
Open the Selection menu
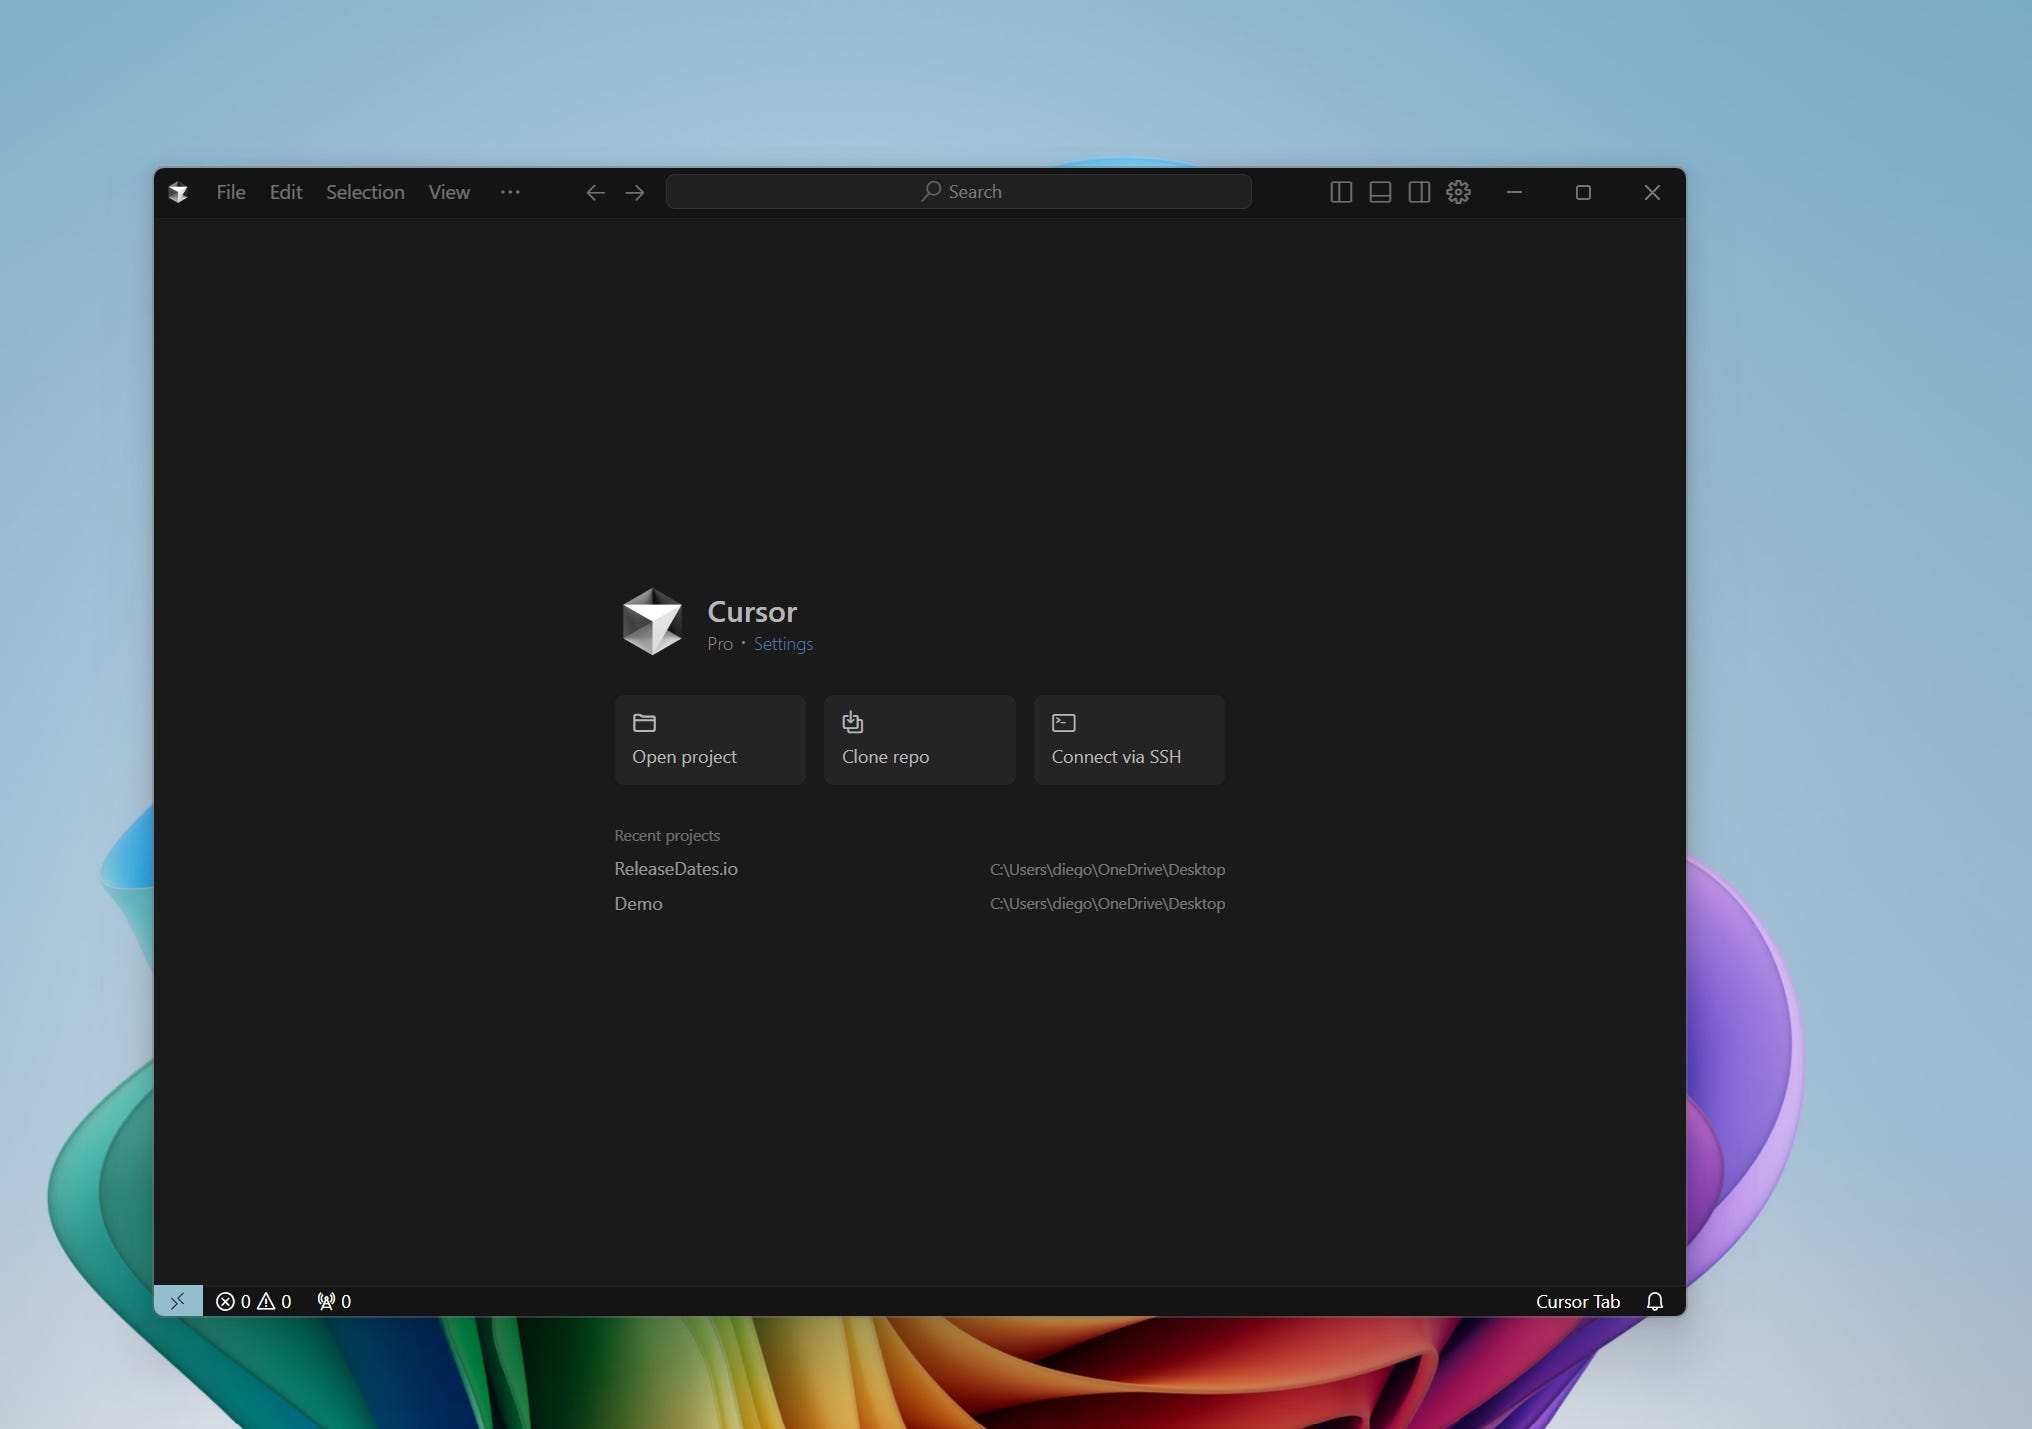point(365,192)
